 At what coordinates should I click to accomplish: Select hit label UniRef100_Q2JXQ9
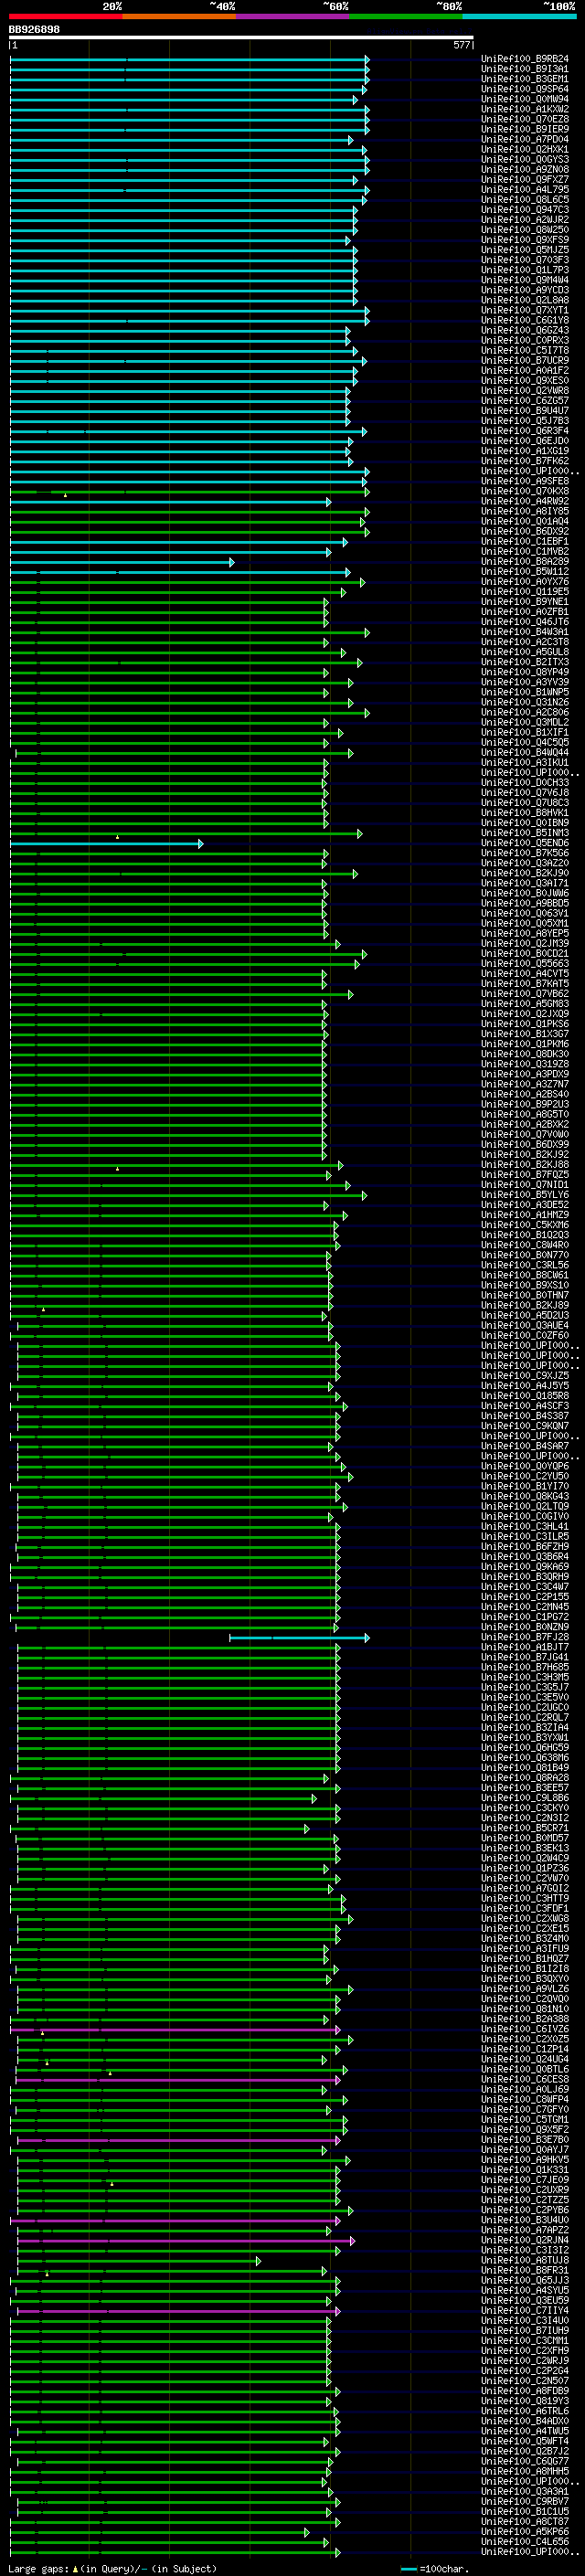click(x=525, y=1014)
